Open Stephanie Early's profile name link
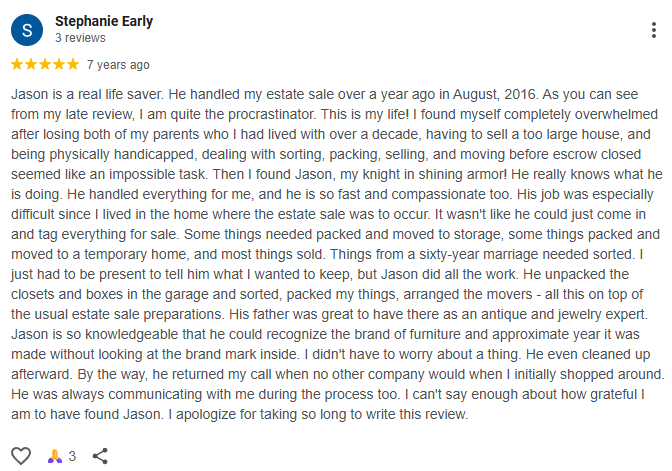 pyautogui.click(x=104, y=21)
